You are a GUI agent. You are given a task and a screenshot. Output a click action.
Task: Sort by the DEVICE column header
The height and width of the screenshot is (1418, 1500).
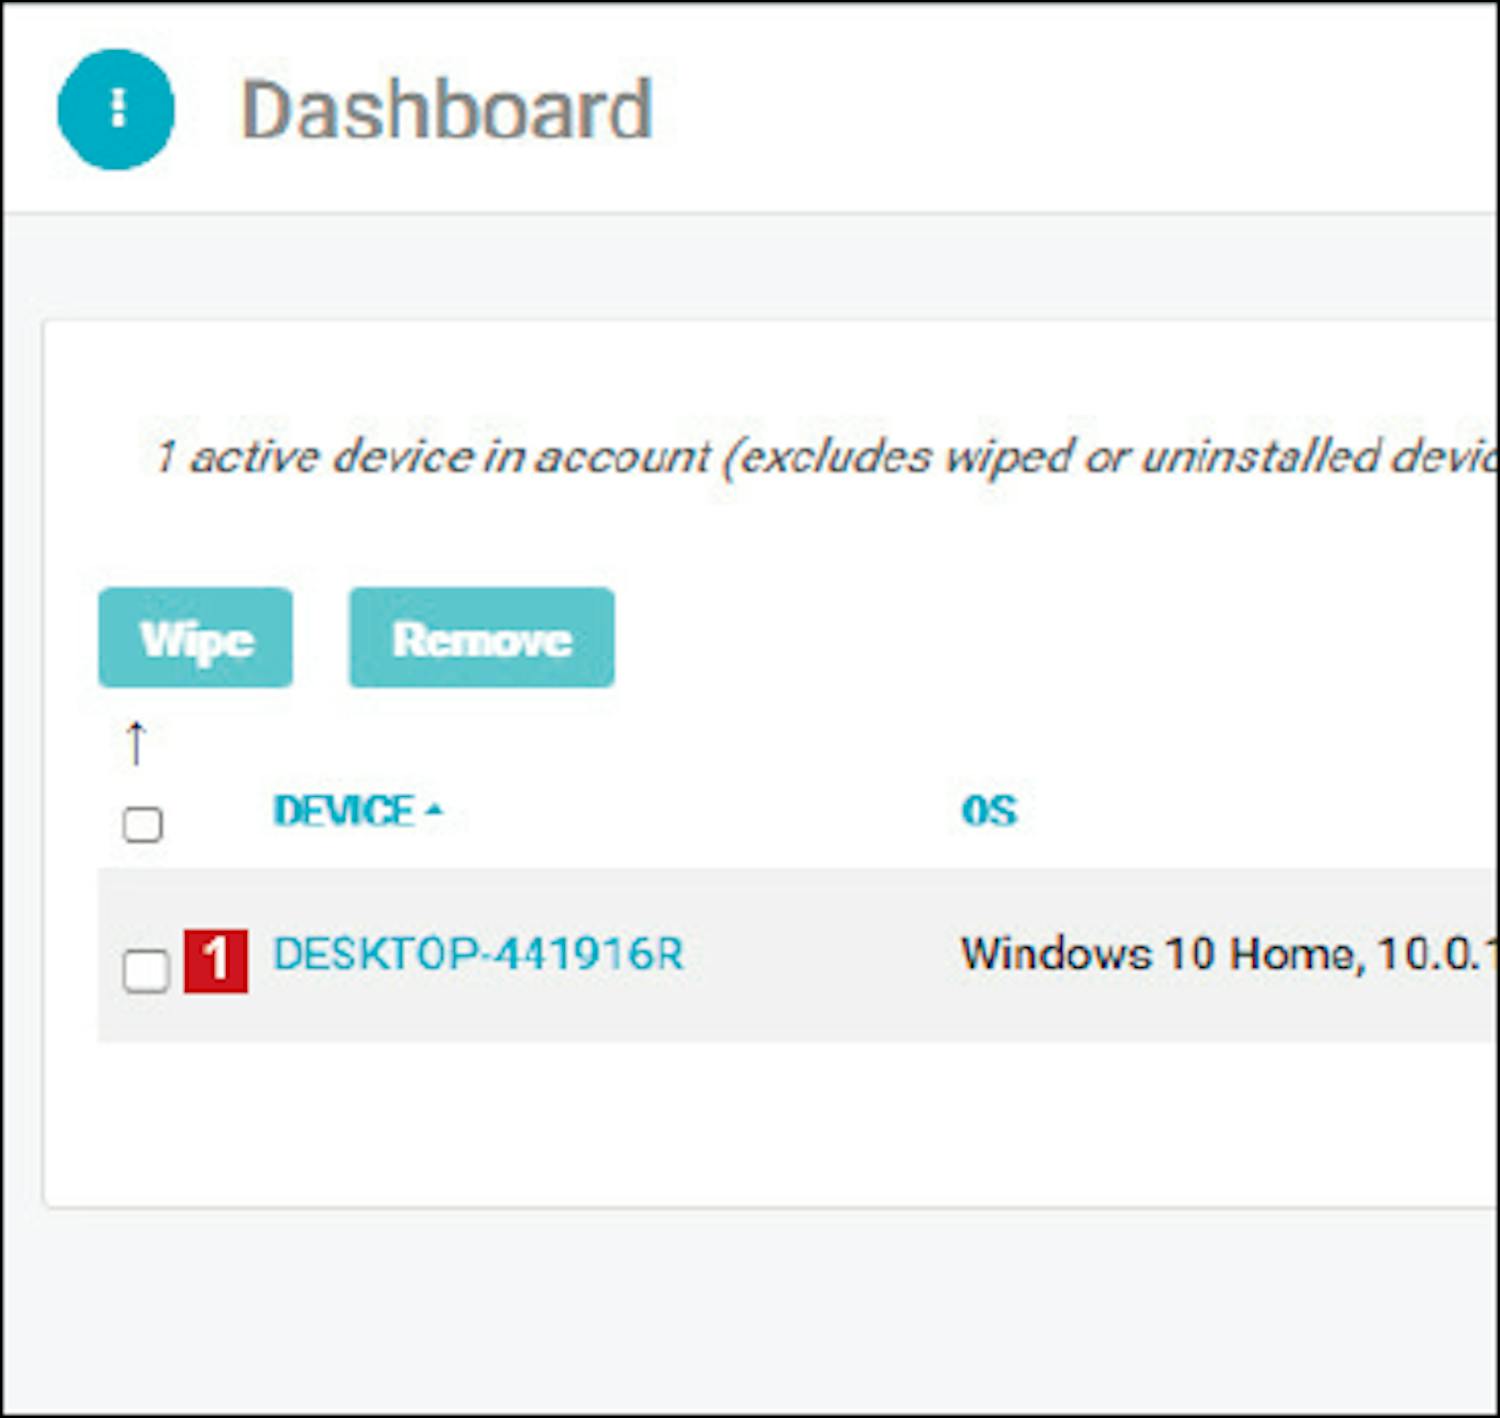(x=343, y=811)
